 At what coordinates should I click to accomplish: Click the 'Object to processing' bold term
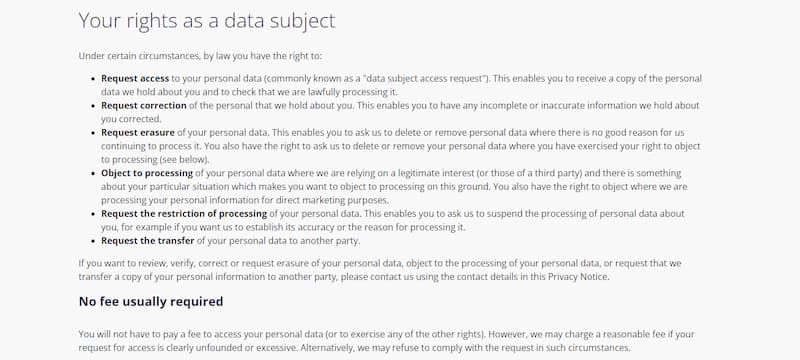coord(147,173)
